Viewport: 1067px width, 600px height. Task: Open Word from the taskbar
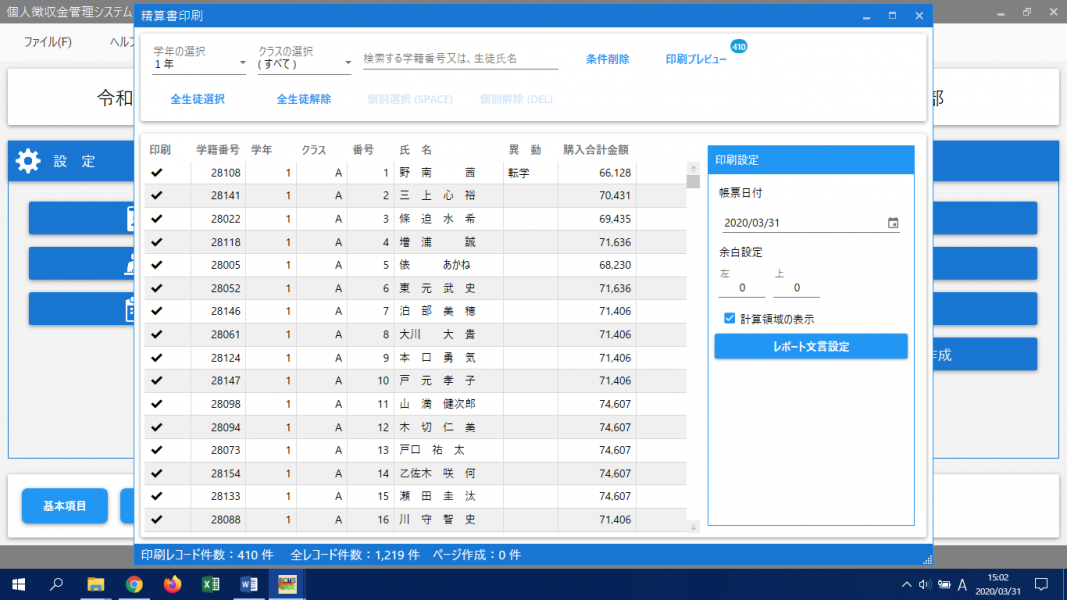[249, 584]
